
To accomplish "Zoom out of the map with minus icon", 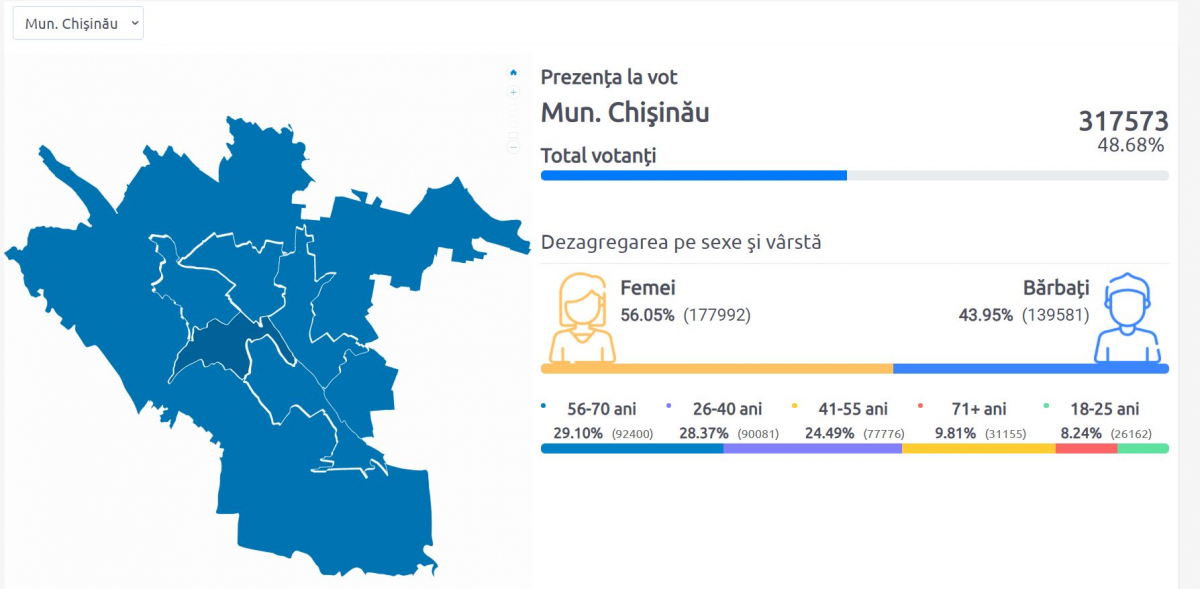I will pyautogui.click(x=513, y=148).
